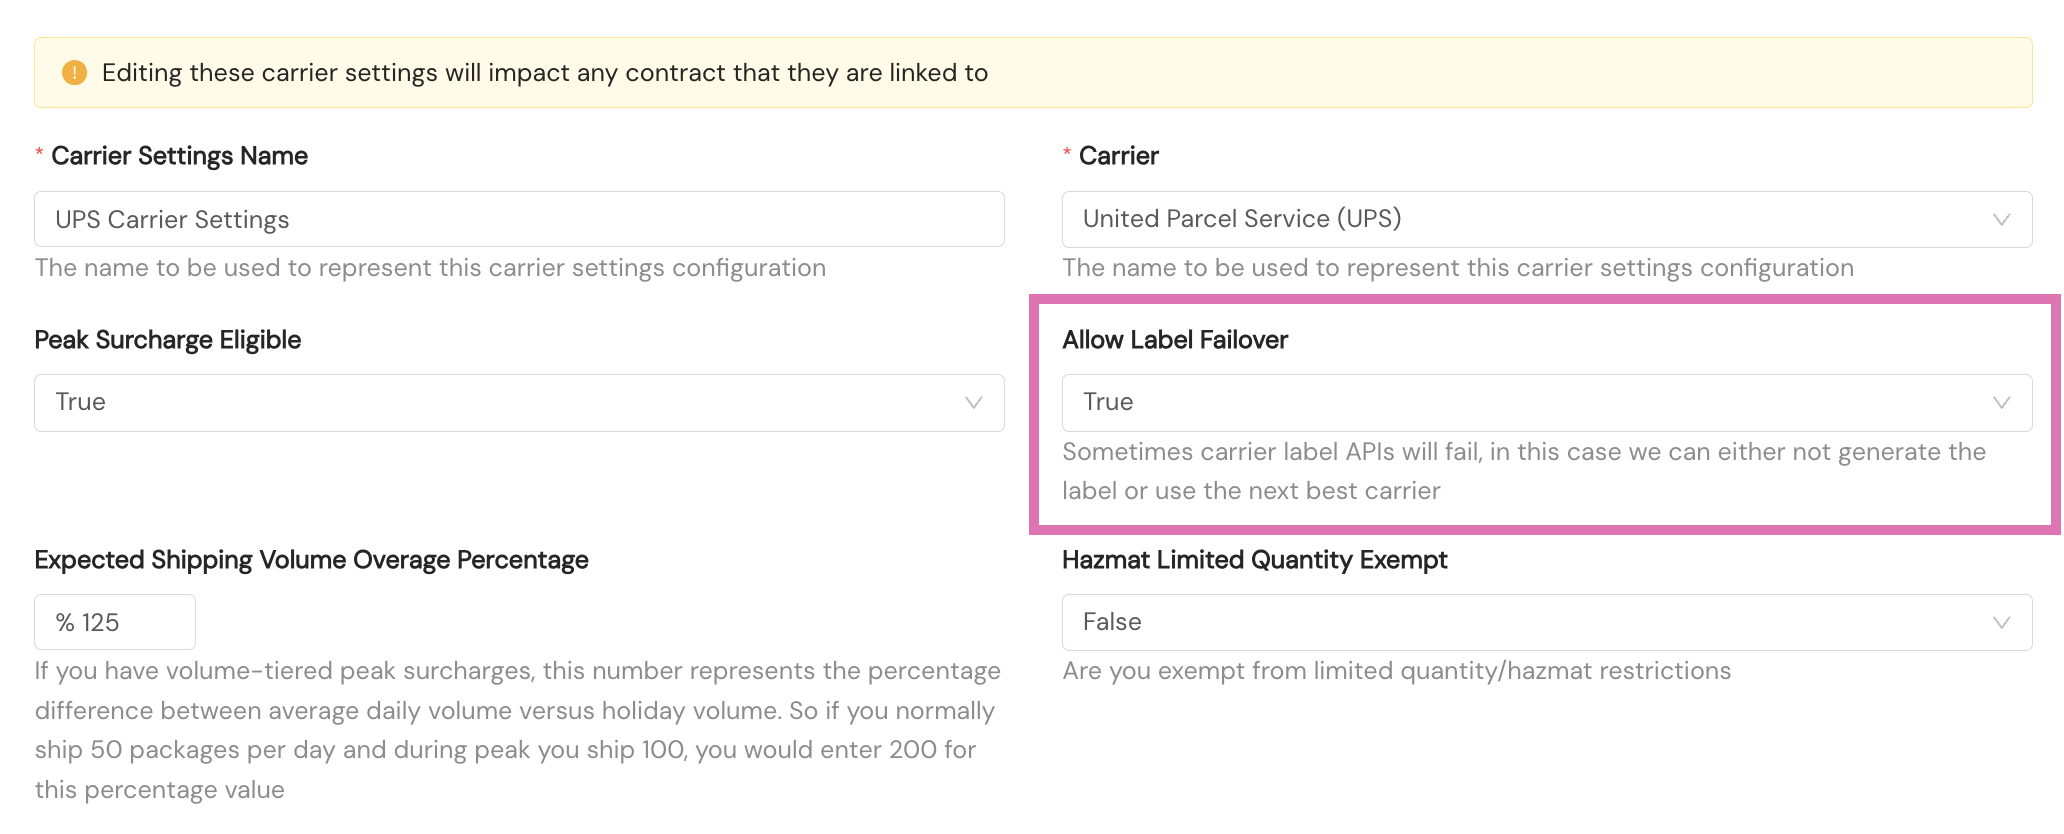Click the hazmat restrictions exemption help text

[1396, 671]
